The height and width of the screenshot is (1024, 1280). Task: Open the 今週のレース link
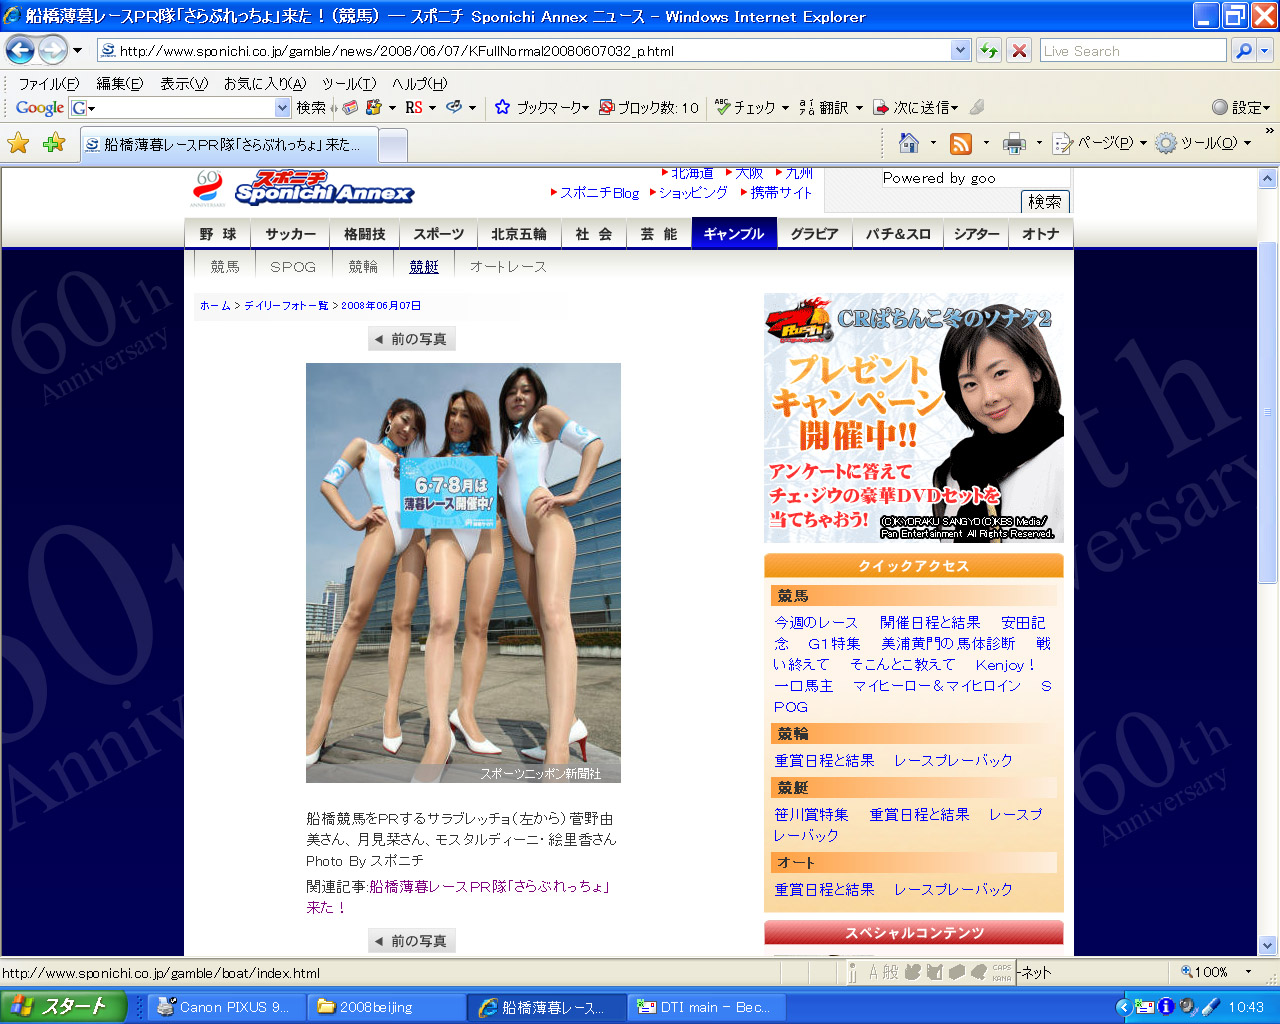tap(816, 623)
